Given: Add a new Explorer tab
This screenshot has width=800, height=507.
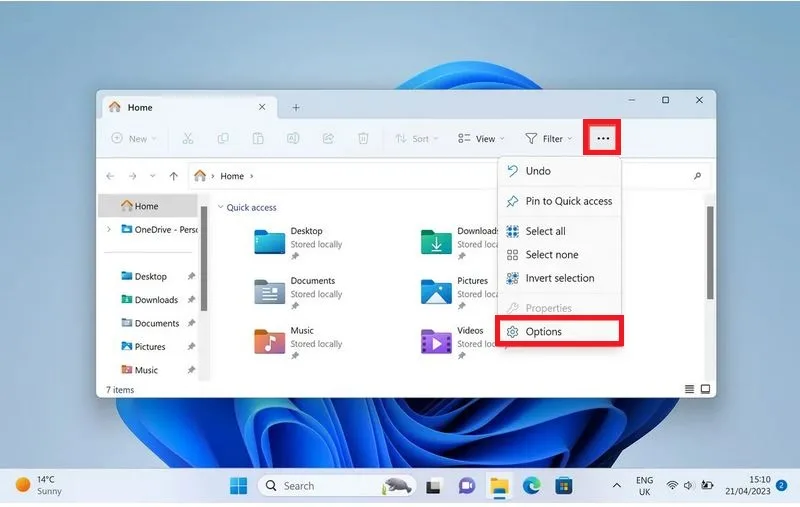Looking at the screenshot, I should point(296,108).
